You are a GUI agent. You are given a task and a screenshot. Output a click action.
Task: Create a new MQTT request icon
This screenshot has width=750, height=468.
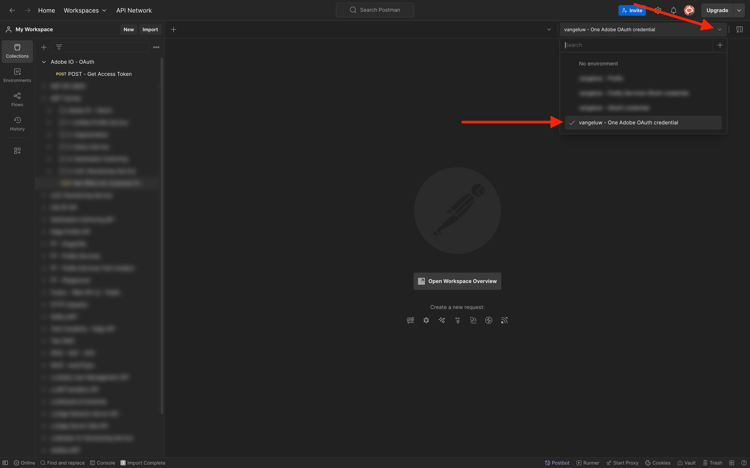[x=504, y=320]
